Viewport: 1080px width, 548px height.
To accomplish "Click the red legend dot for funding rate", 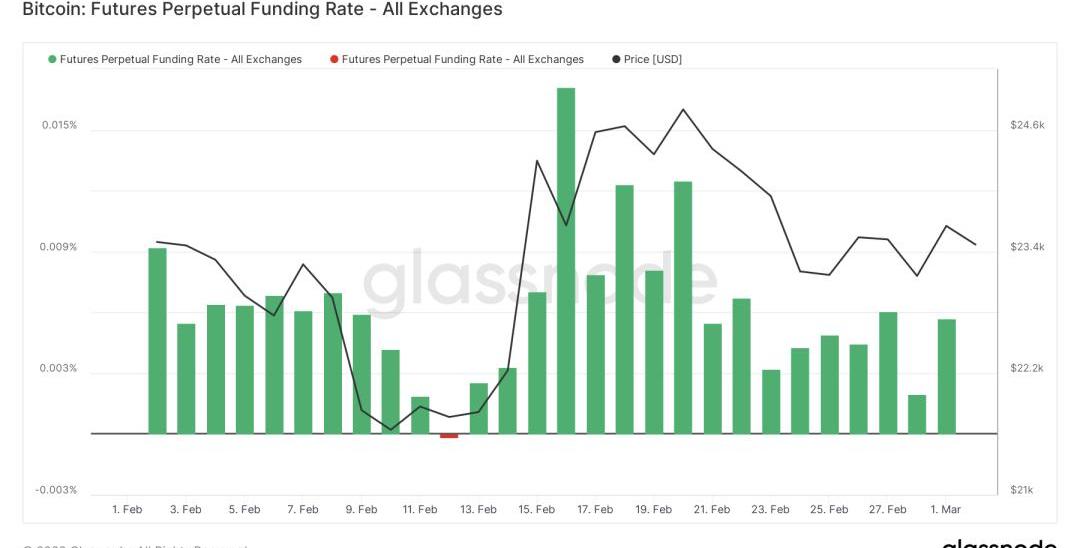I will point(334,60).
